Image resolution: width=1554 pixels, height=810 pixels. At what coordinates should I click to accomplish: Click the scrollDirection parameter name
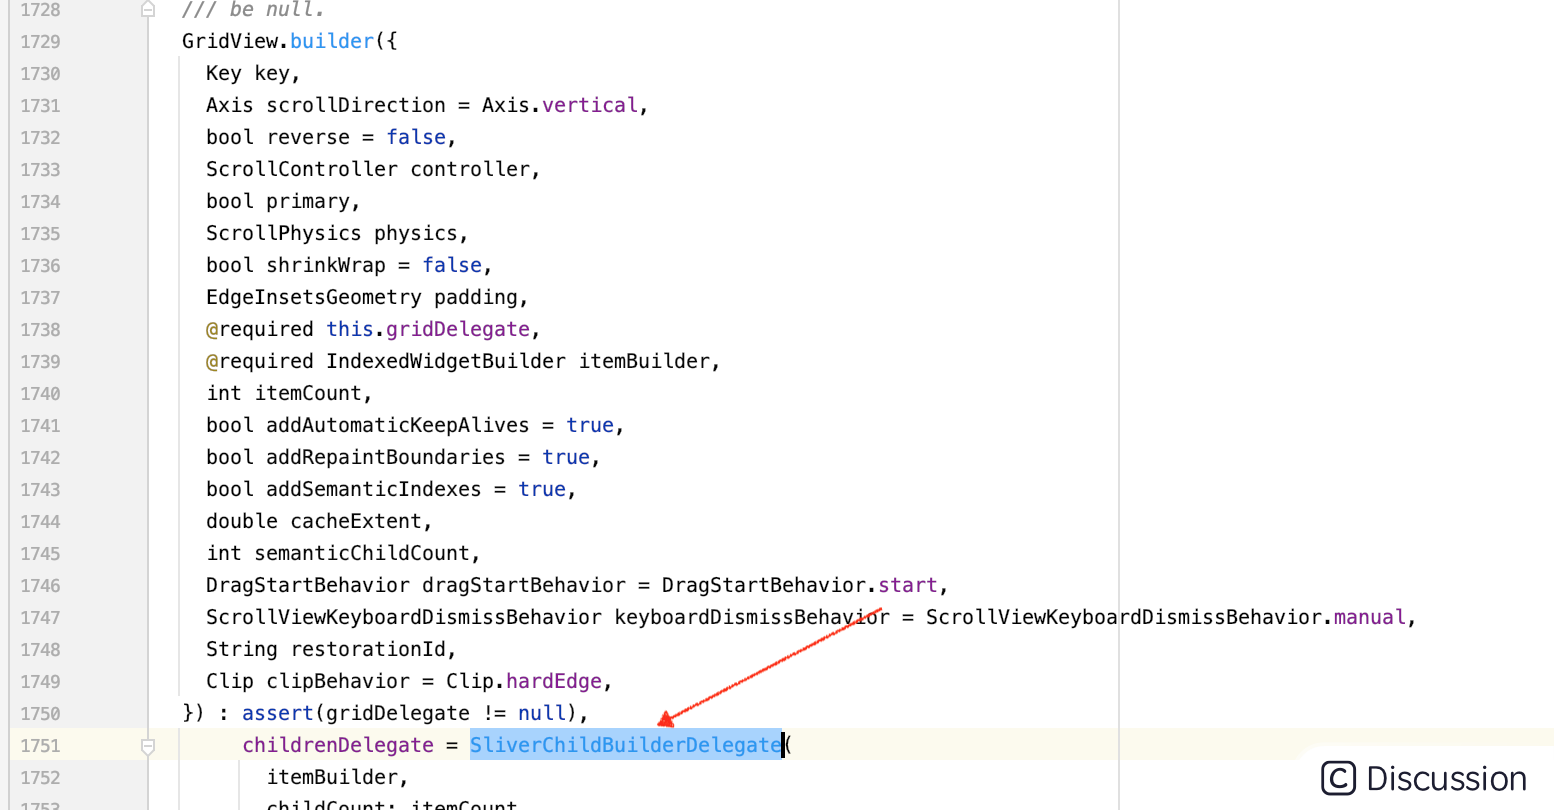(356, 105)
